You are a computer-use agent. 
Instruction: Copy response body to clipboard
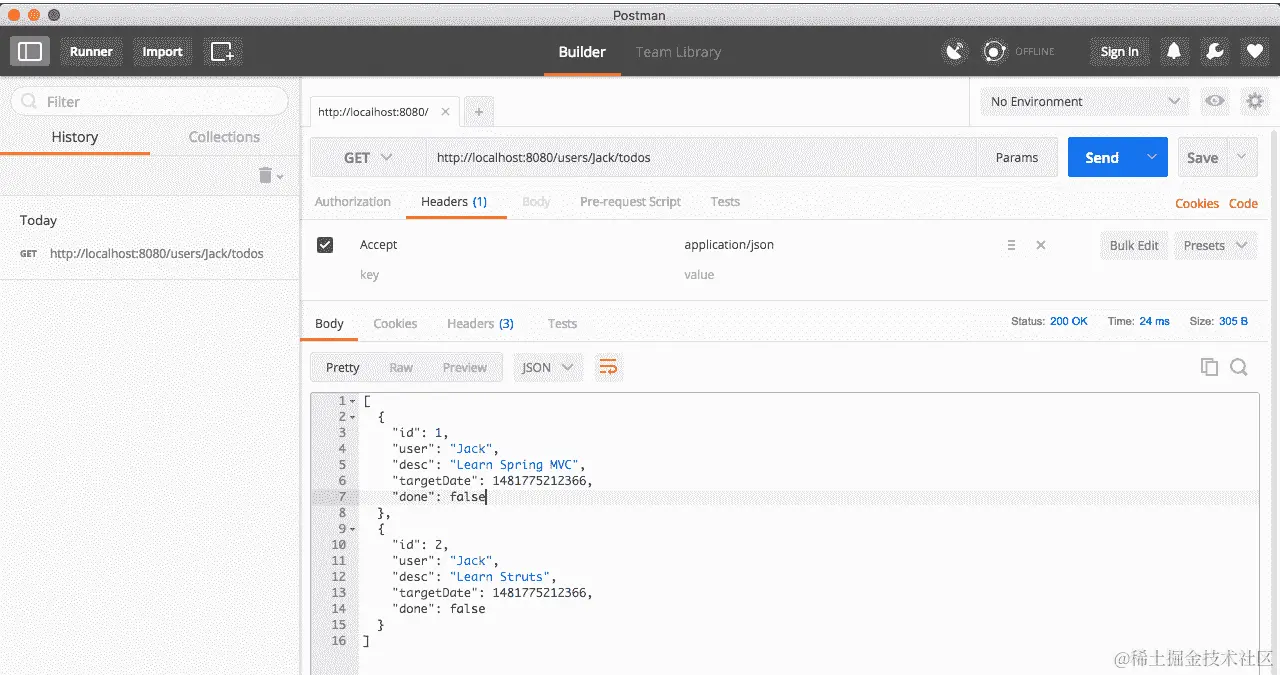point(1209,367)
